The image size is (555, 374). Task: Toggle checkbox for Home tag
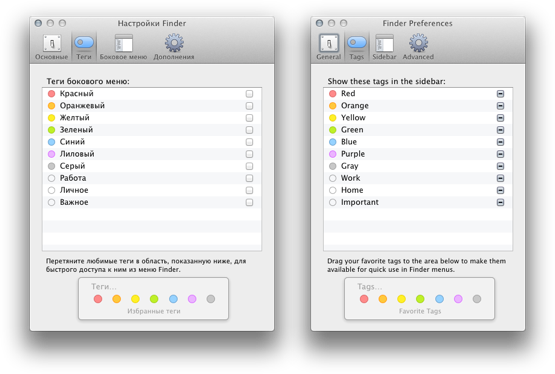point(500,190)
